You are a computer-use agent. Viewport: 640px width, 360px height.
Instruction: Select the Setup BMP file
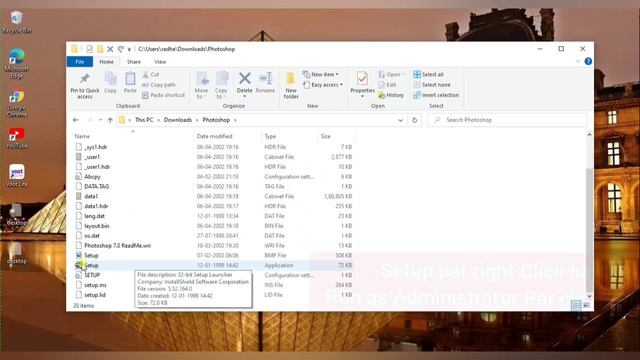[x=213, y=256]
